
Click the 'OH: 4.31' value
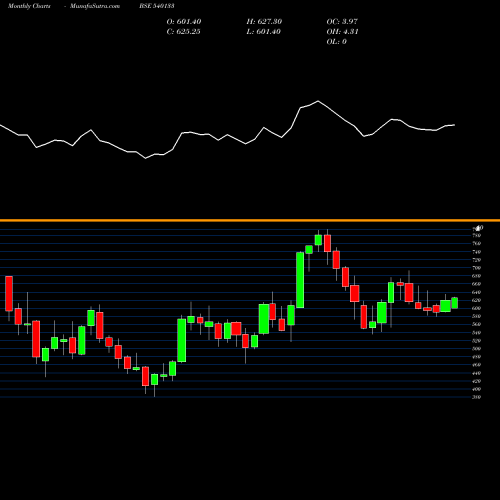point(342,32)
